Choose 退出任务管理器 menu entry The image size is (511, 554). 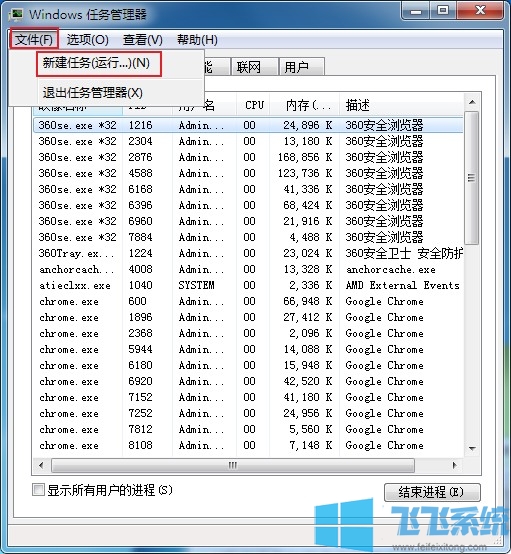click(x=93, y=93)
